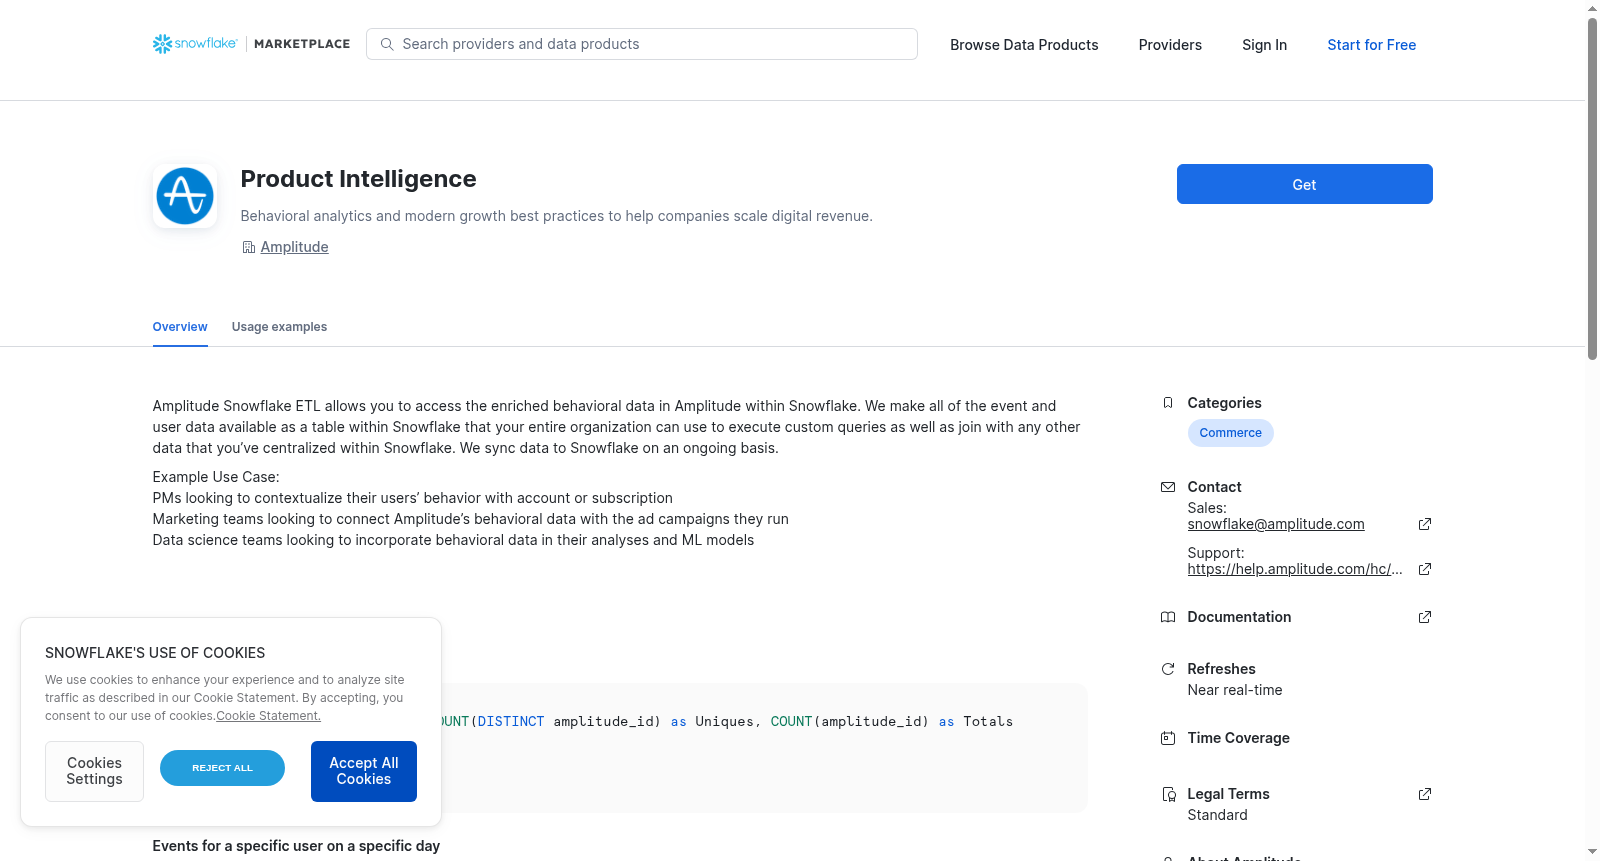
Task: Open Browse Data Products menu
Action: [1024, 45]
